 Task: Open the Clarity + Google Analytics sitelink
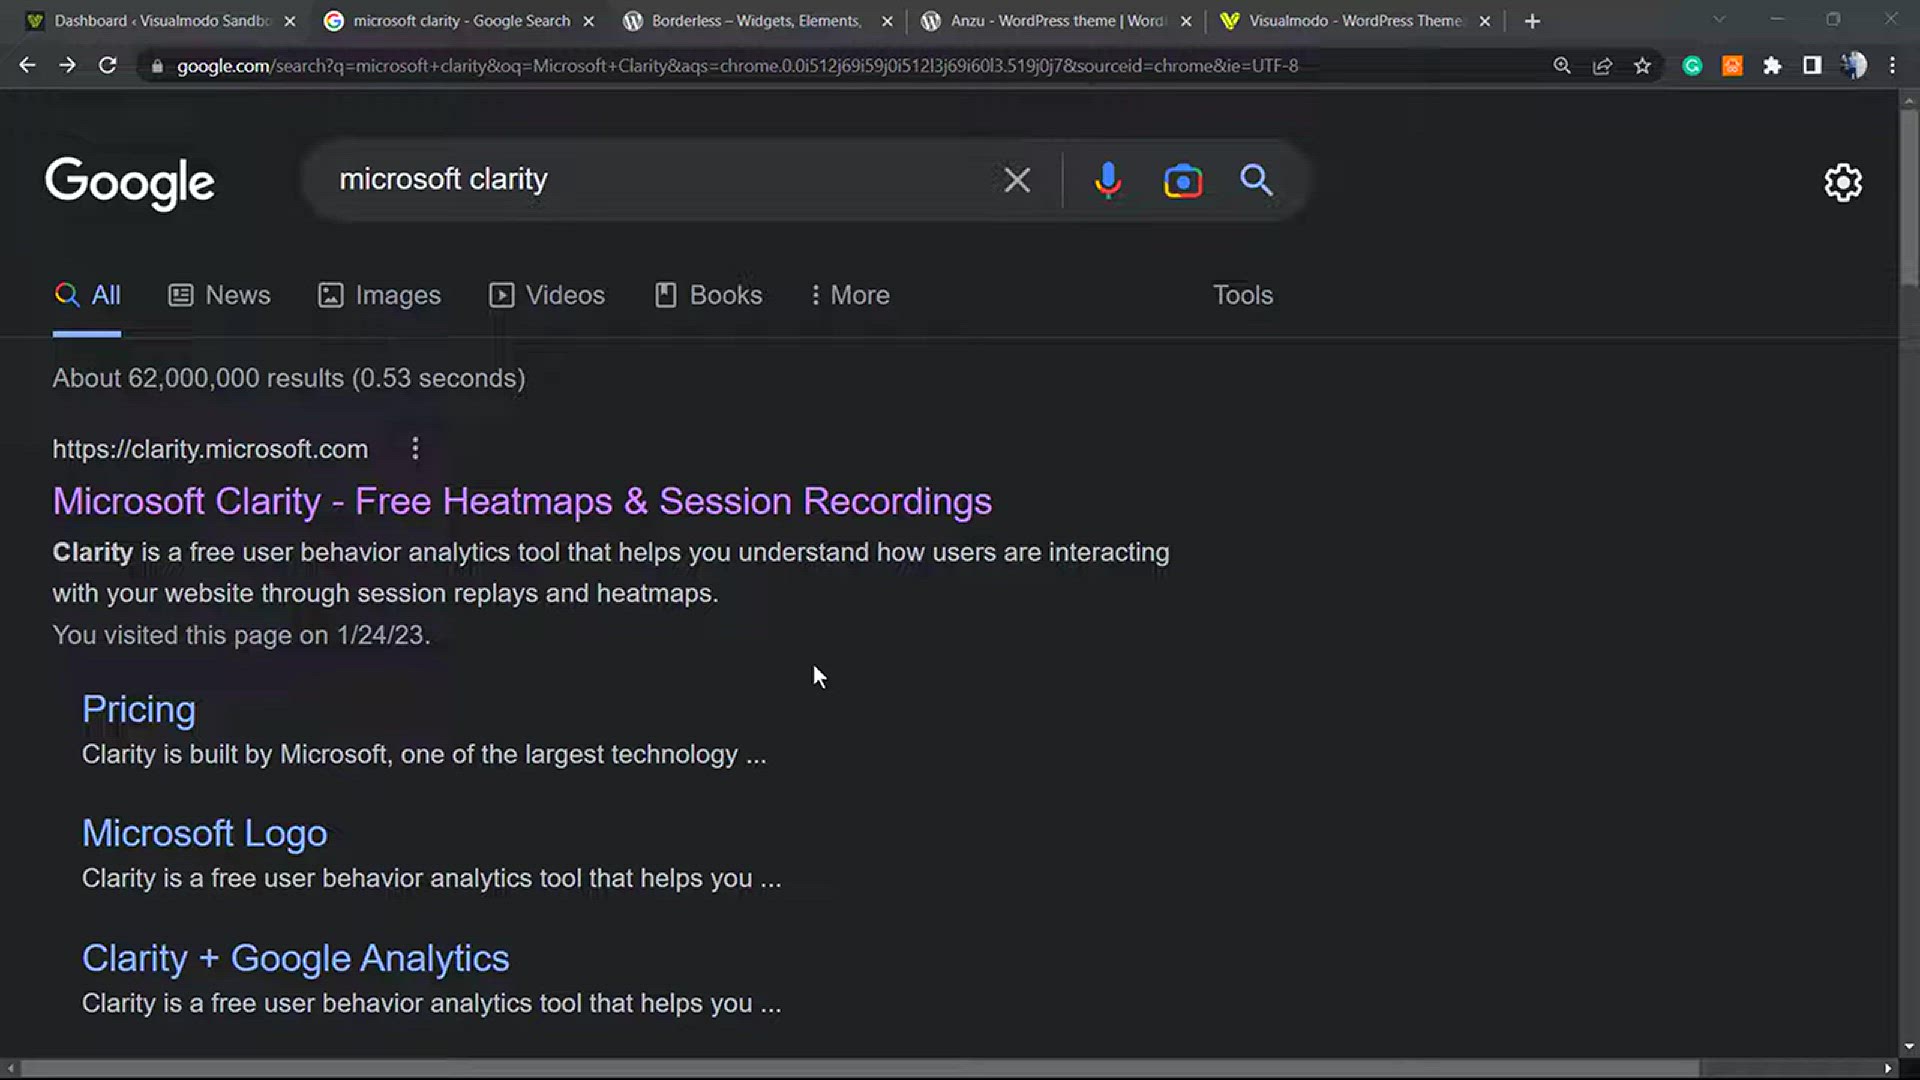click(x=296, y=958)
